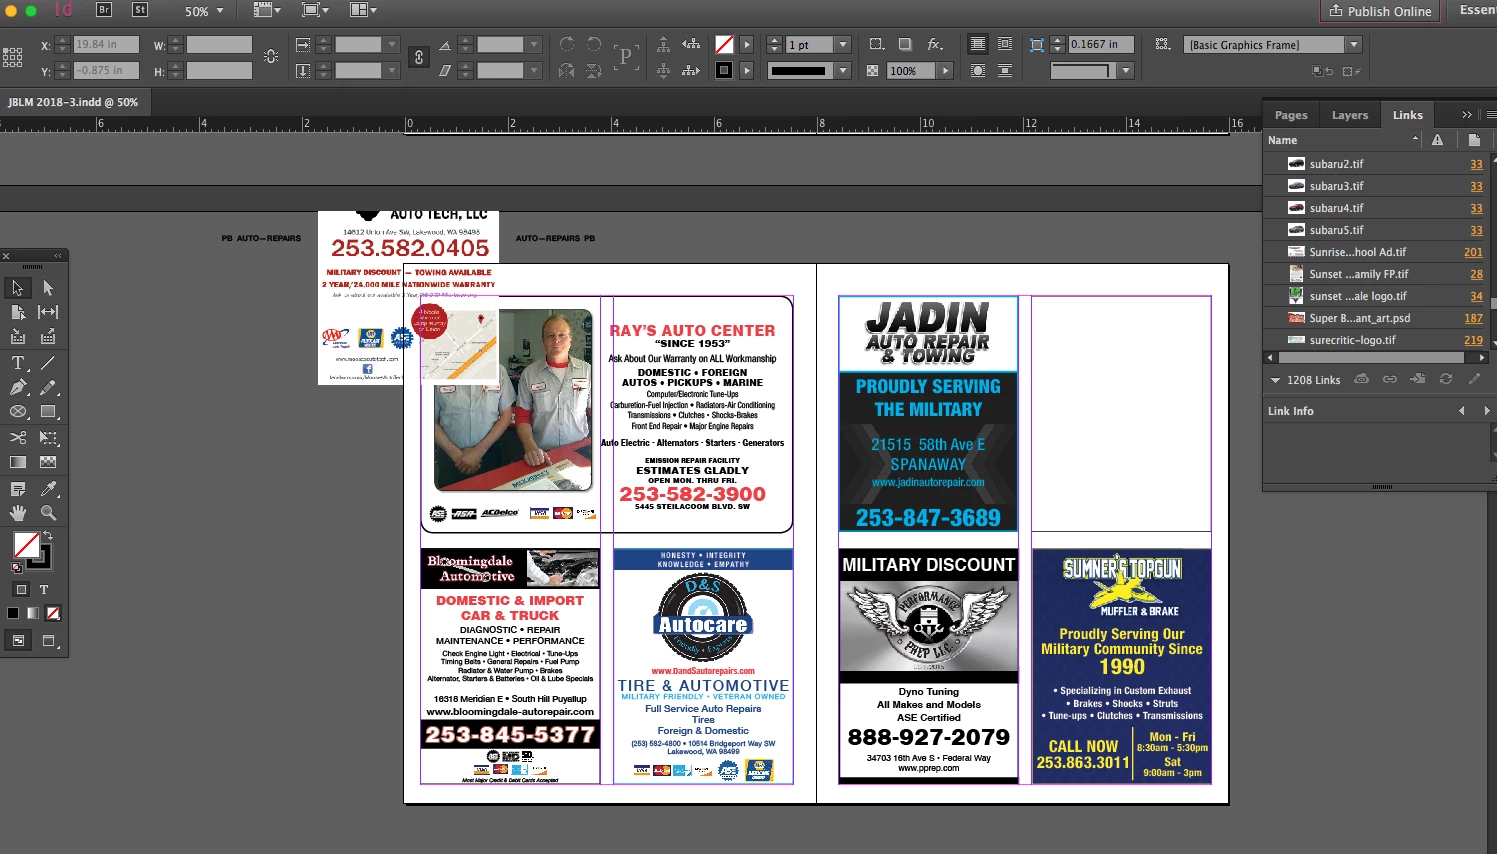The image size is (1497, 854).
Task: Select the Pen tool
Action: click(18, 387)
